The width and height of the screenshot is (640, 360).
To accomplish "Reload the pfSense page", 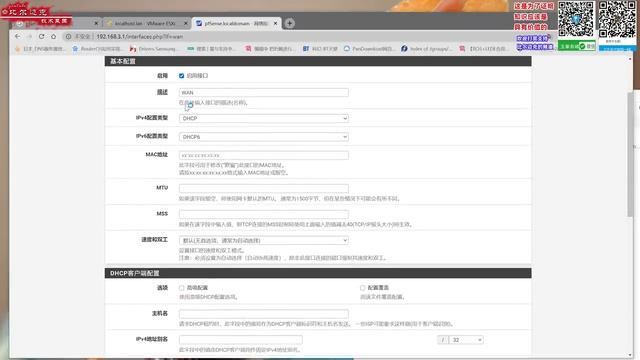I will click(x=41, y=36).
